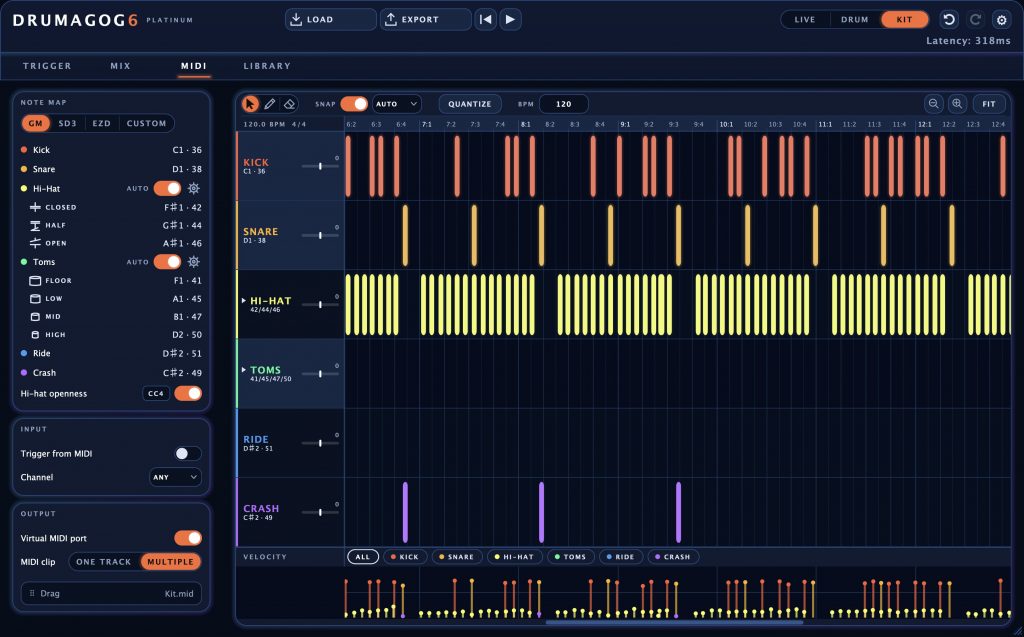Select the pointer arrow tool
The width and height of the screenshot is (1024, 637).
pyautogui.click(x=250, y=104)
